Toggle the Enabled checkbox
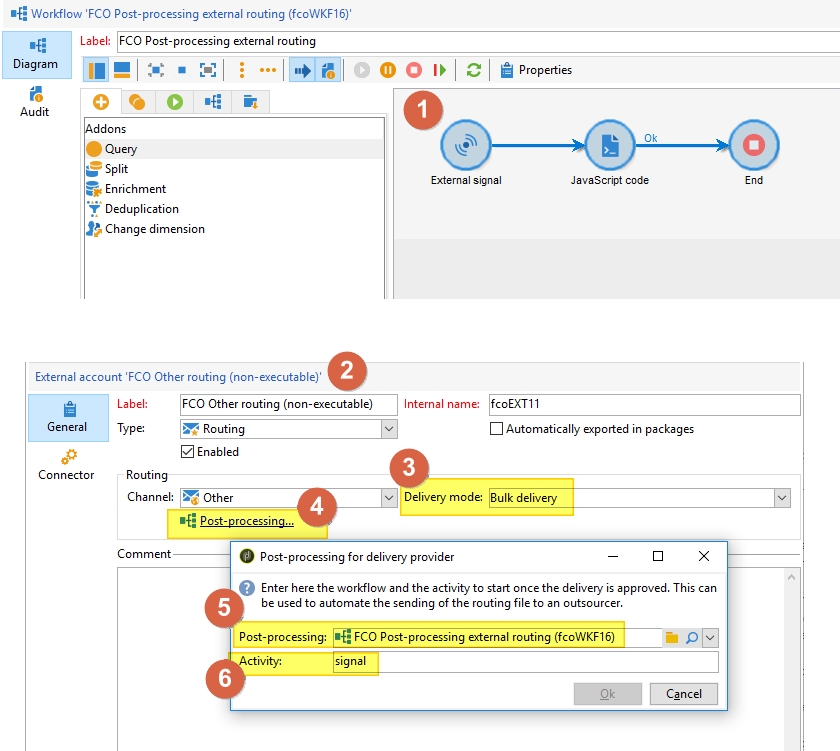 tap(187, 451)
